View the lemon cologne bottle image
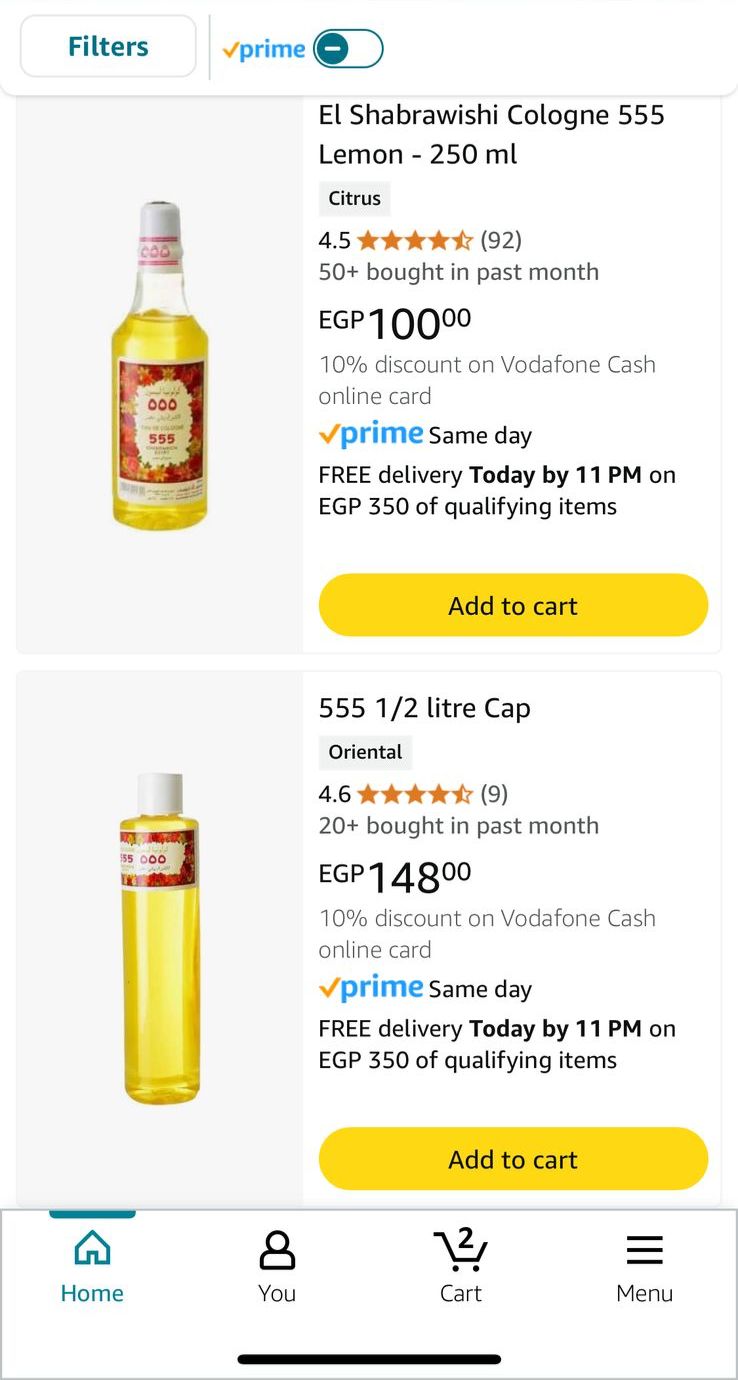The width and height of the screenshot is (738, 1380). (x=160, y=365)
